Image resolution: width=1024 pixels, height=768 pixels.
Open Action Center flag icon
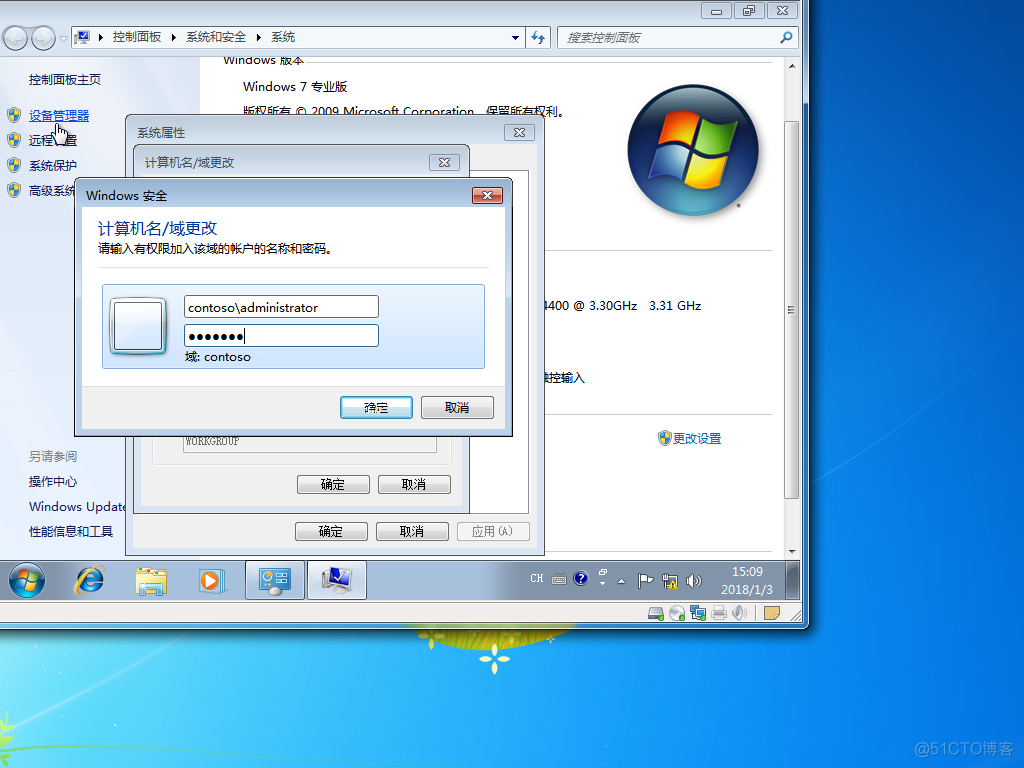645,581
